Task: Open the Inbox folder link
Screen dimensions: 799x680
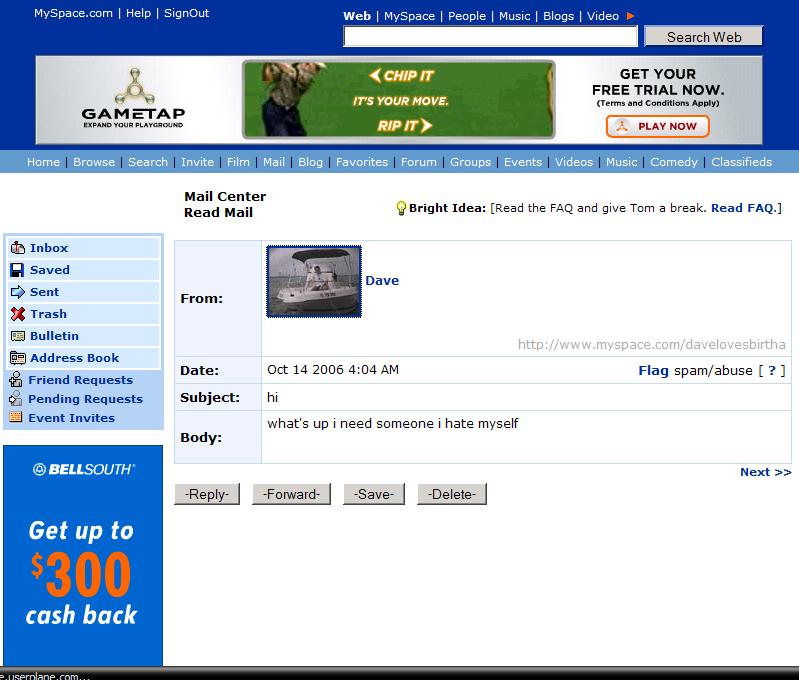Action: pos(49,248)
